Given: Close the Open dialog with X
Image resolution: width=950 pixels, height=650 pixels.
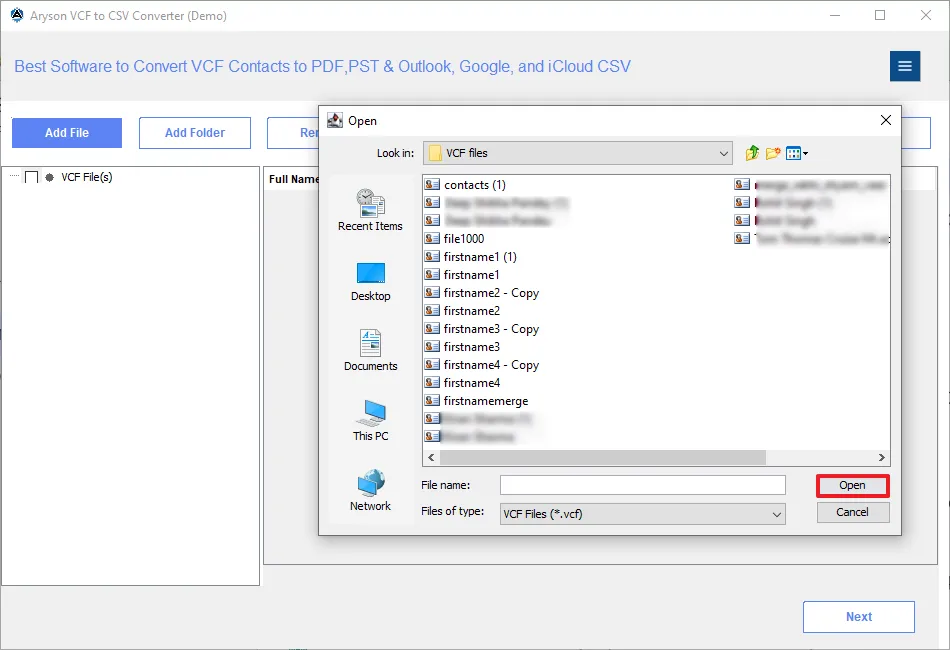Looking at the screenshot, I should coord(885,120).
